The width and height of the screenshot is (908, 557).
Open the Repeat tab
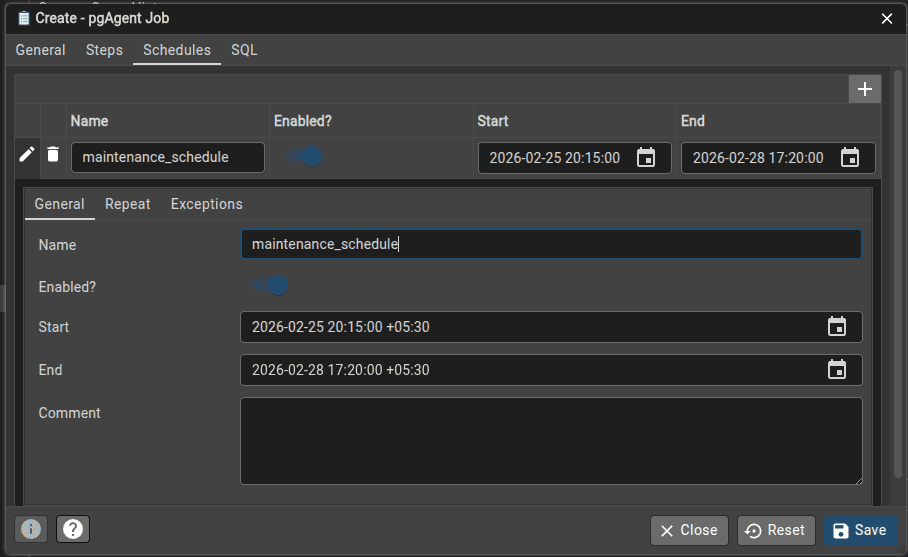pos(127,204)
